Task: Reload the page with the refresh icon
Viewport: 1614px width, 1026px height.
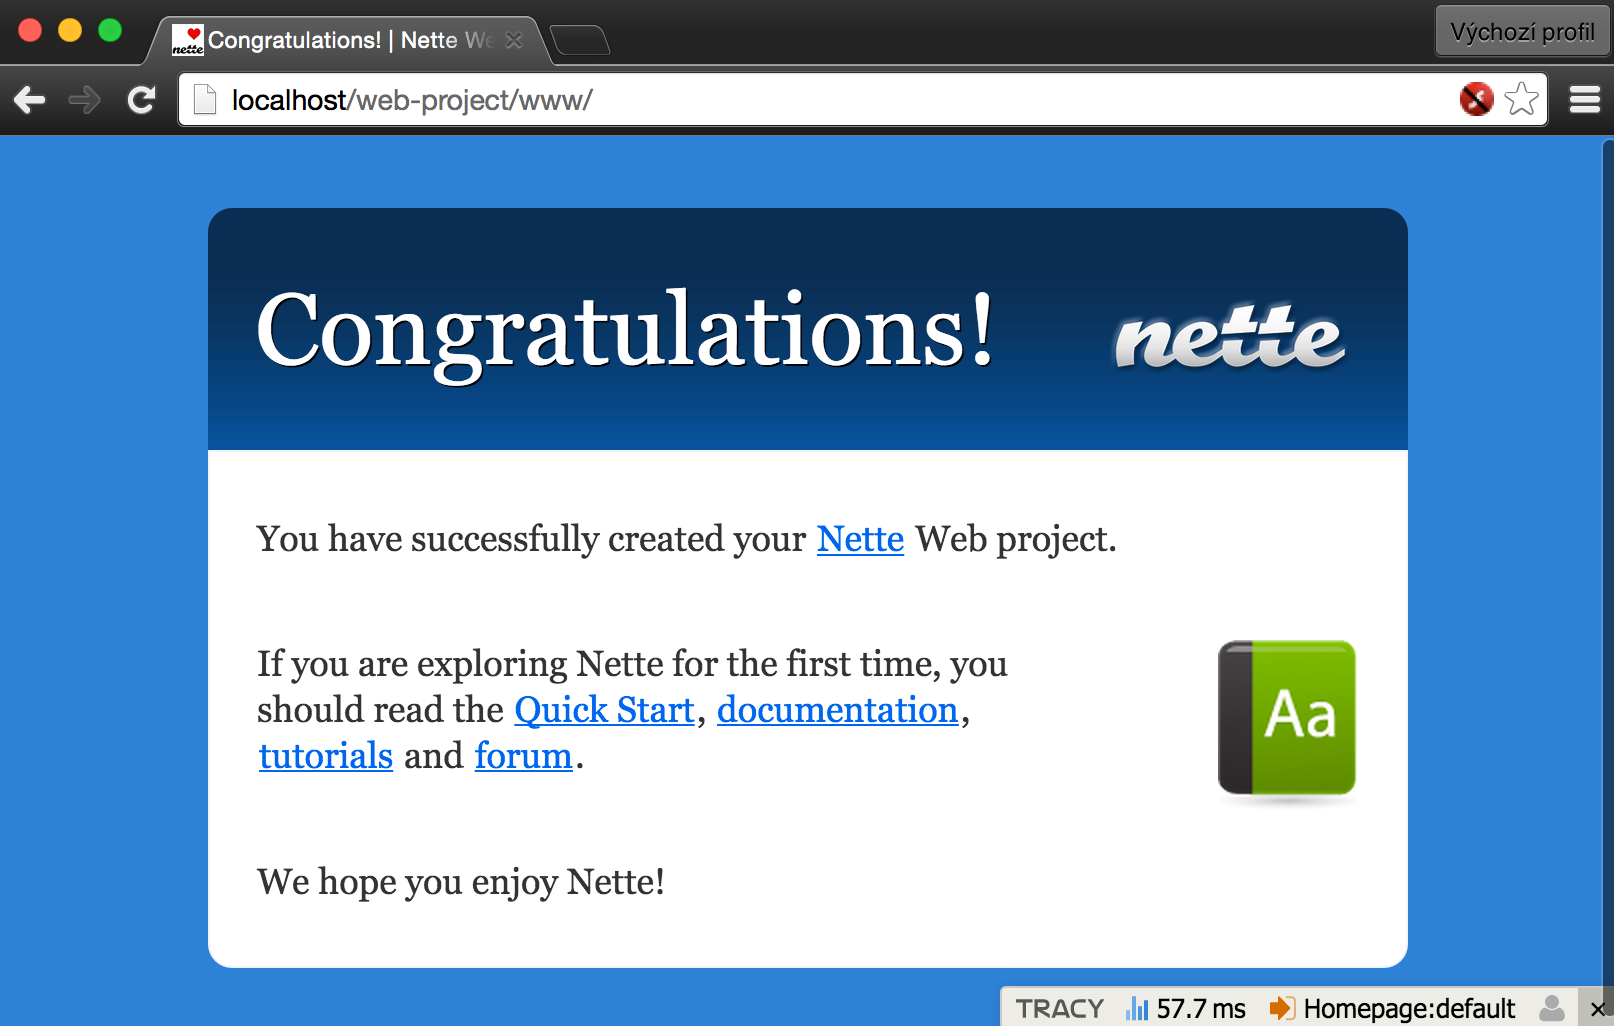Action: tap(141, 100)
